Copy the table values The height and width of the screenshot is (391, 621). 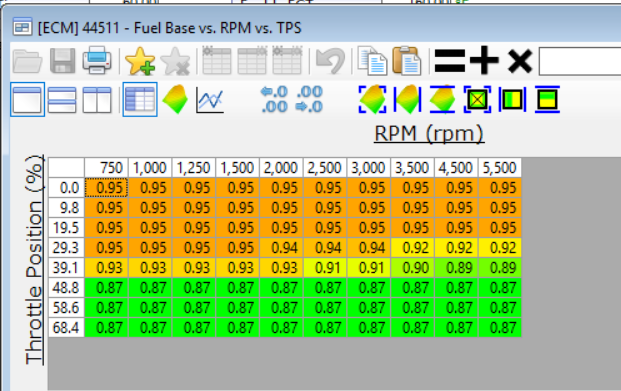(x=372, y=61)
